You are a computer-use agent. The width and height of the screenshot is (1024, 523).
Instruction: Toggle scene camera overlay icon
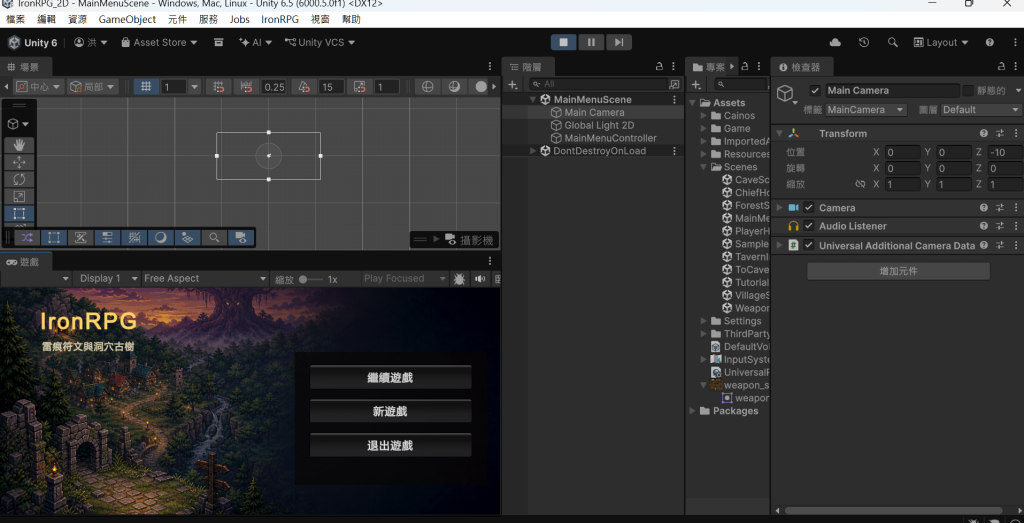tap(241, 237)
